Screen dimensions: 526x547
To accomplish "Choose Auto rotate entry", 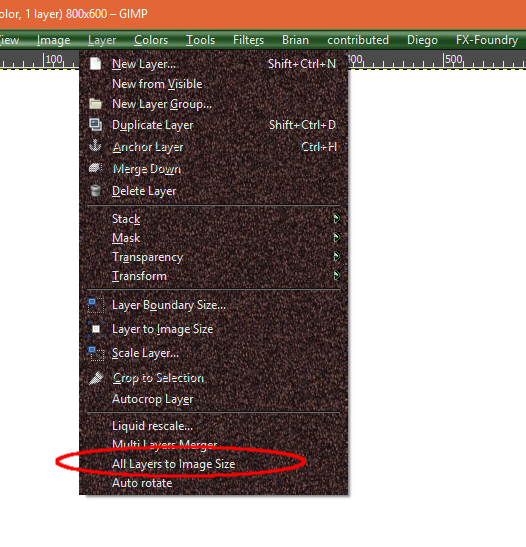I will pyautogui.click(x=213, y=483).
